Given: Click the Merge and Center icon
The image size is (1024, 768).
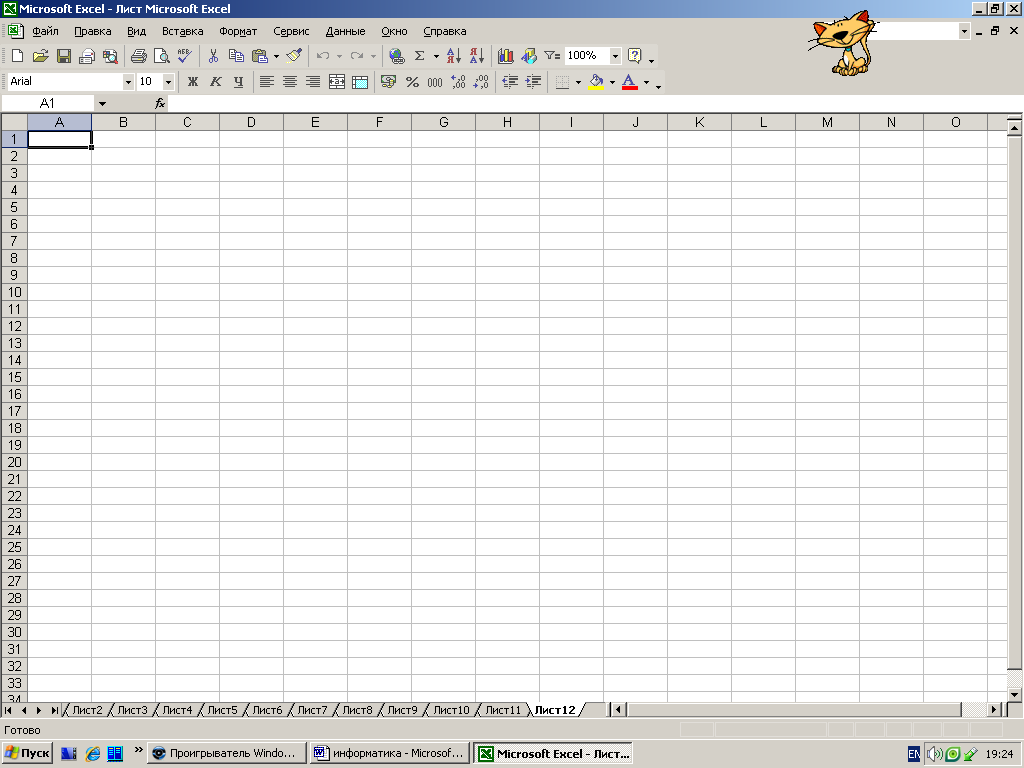Looking at the screenshot, I should 337,82.
